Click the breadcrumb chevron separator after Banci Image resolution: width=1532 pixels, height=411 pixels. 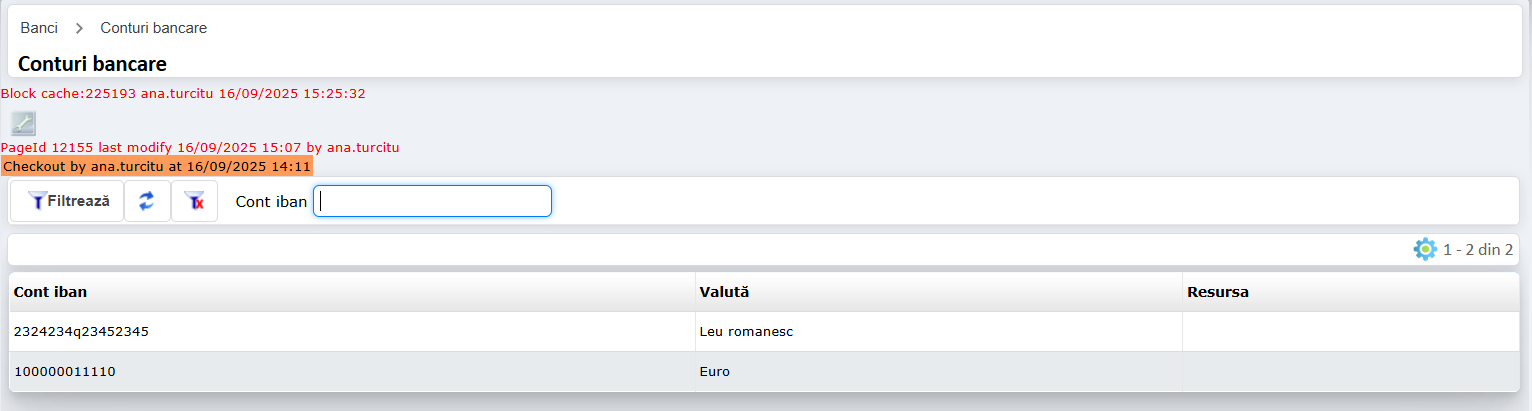point(79,28)
